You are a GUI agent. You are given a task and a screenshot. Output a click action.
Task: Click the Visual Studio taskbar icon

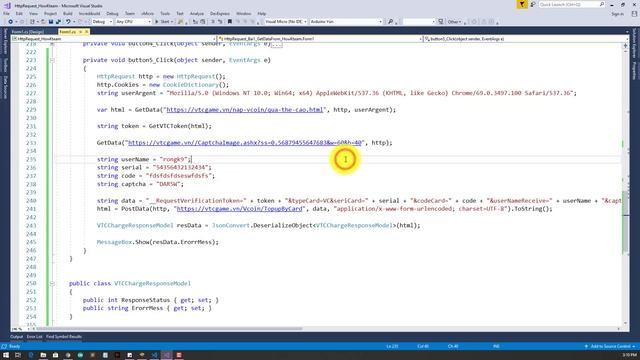pyautogui.click(x=167, y=355)
